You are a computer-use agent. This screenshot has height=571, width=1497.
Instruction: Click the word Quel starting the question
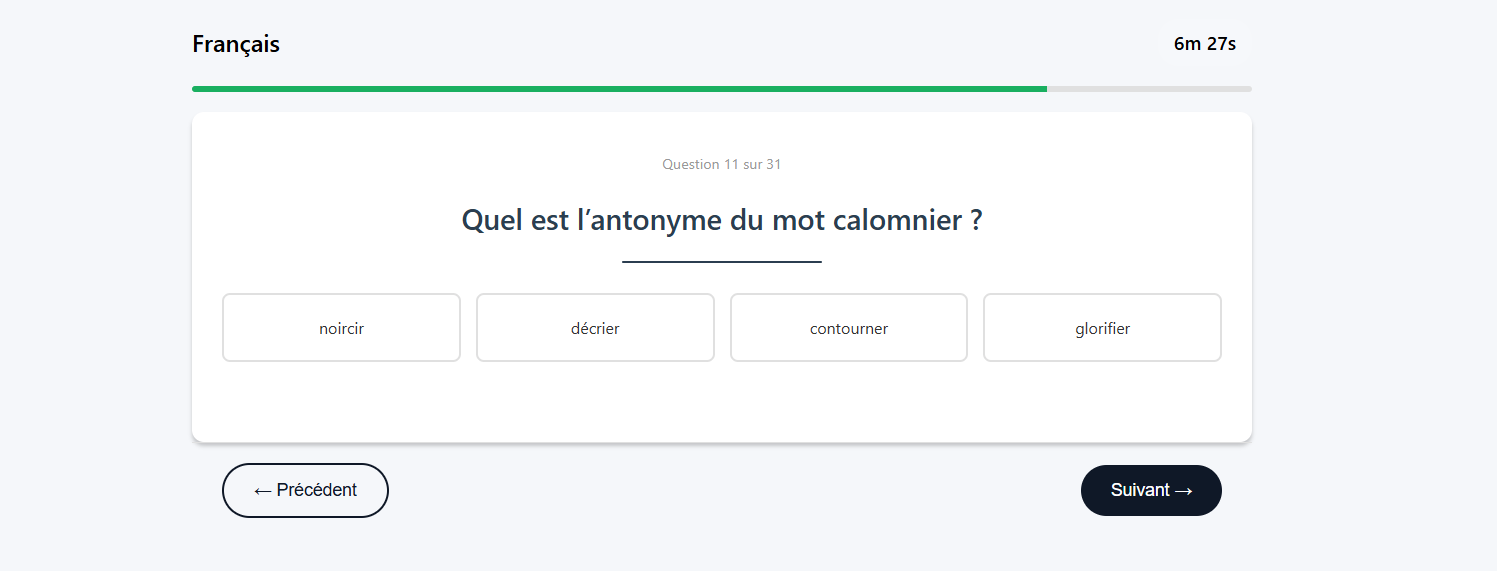coord(493,220)
